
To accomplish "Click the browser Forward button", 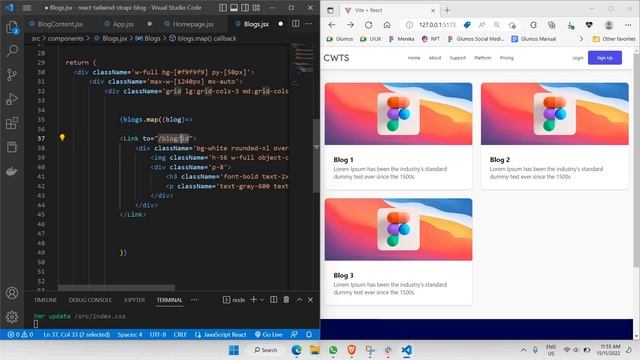I will pos(350,25).
